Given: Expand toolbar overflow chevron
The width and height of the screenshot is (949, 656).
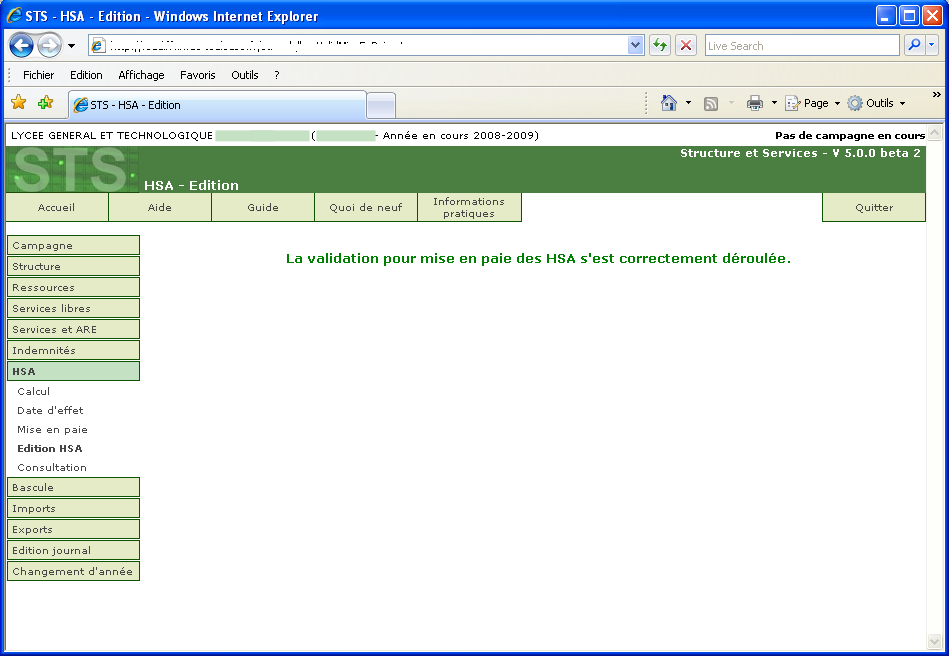Looking at the screenshot, I should pyautogui.click(x=936, y=95).
